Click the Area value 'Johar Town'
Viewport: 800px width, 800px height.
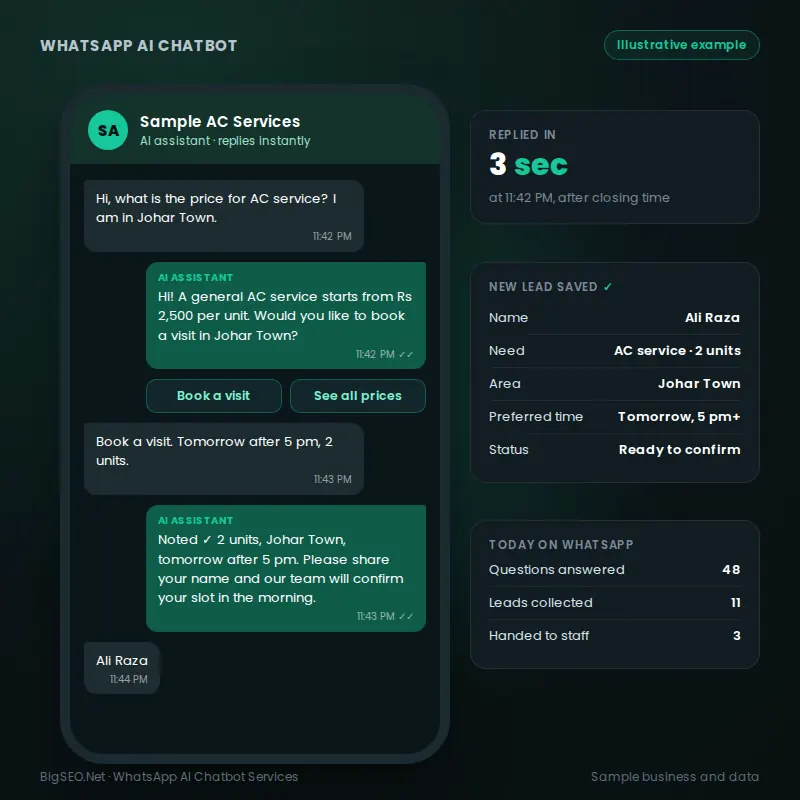tap(699, 384)
